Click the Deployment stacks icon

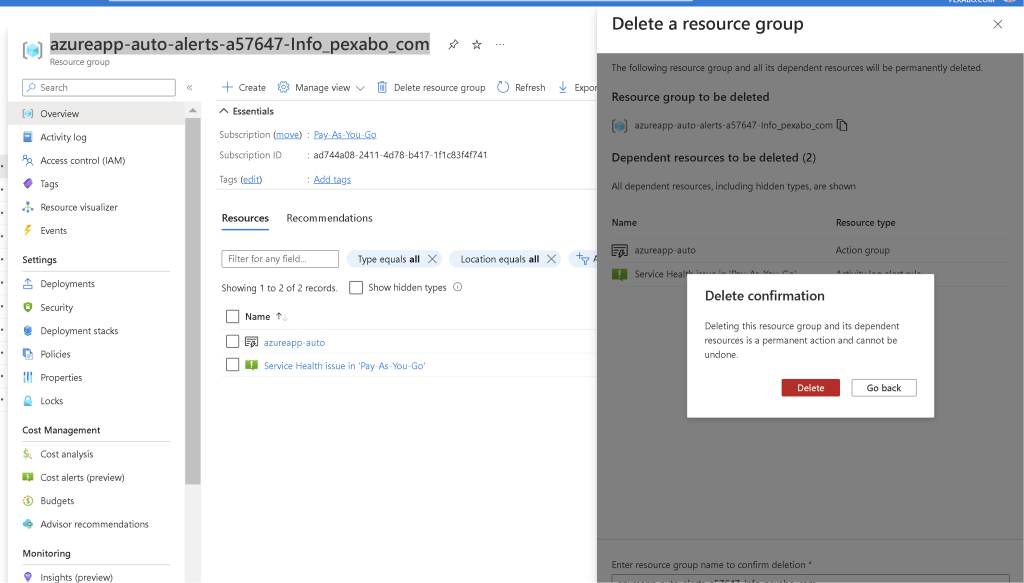pos(27,330)
